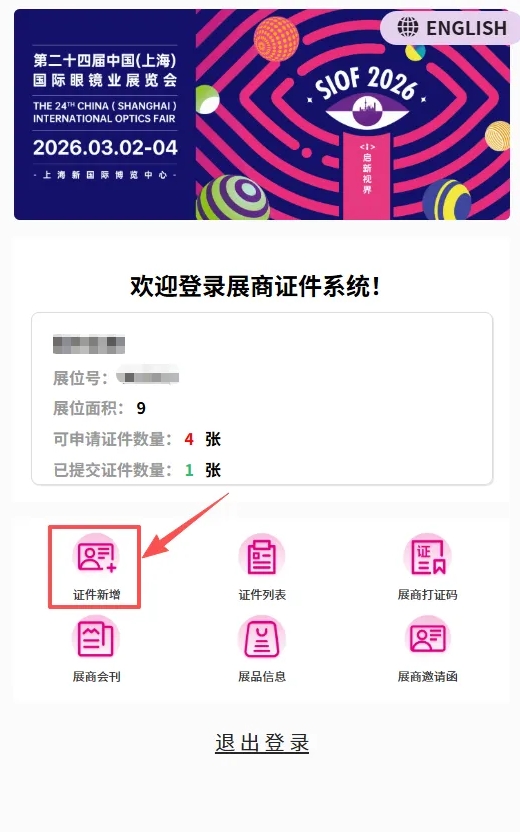The width and height of the screenshot is (520, 832).
Task: Click 退出登录 logout link
Action: [262, 743]
